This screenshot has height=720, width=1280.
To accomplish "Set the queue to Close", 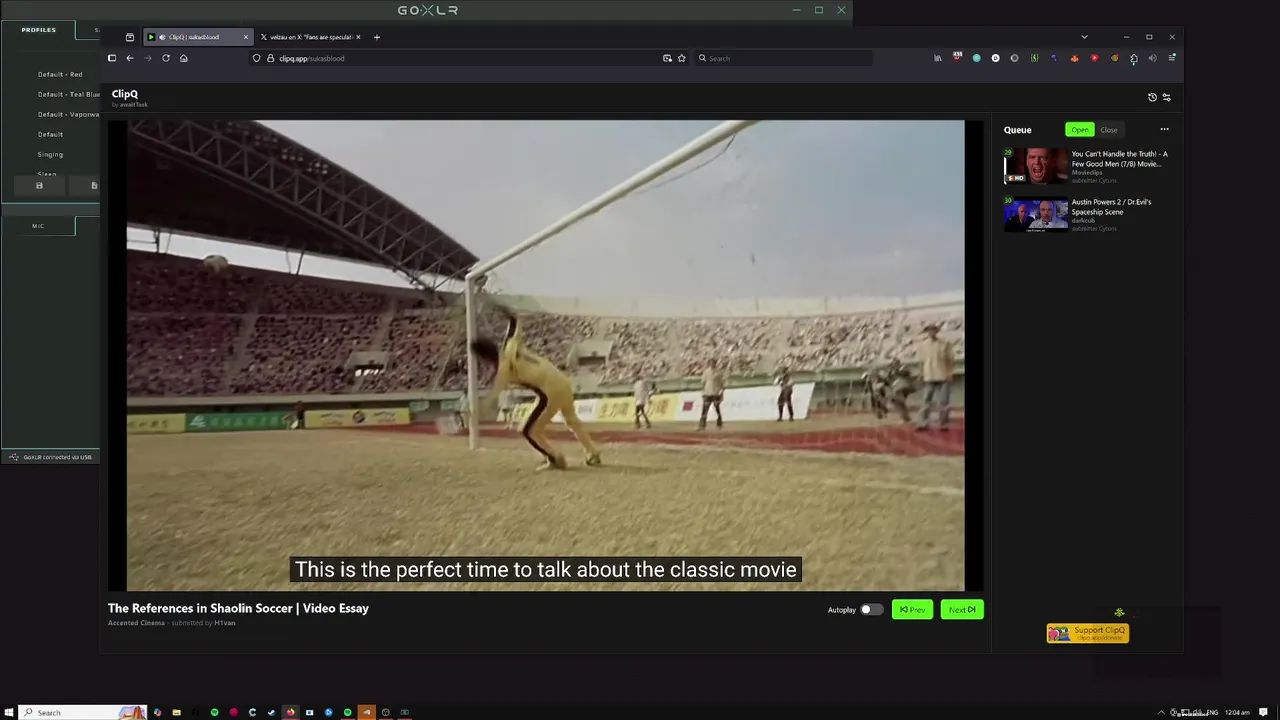I will pos(1109,130).
